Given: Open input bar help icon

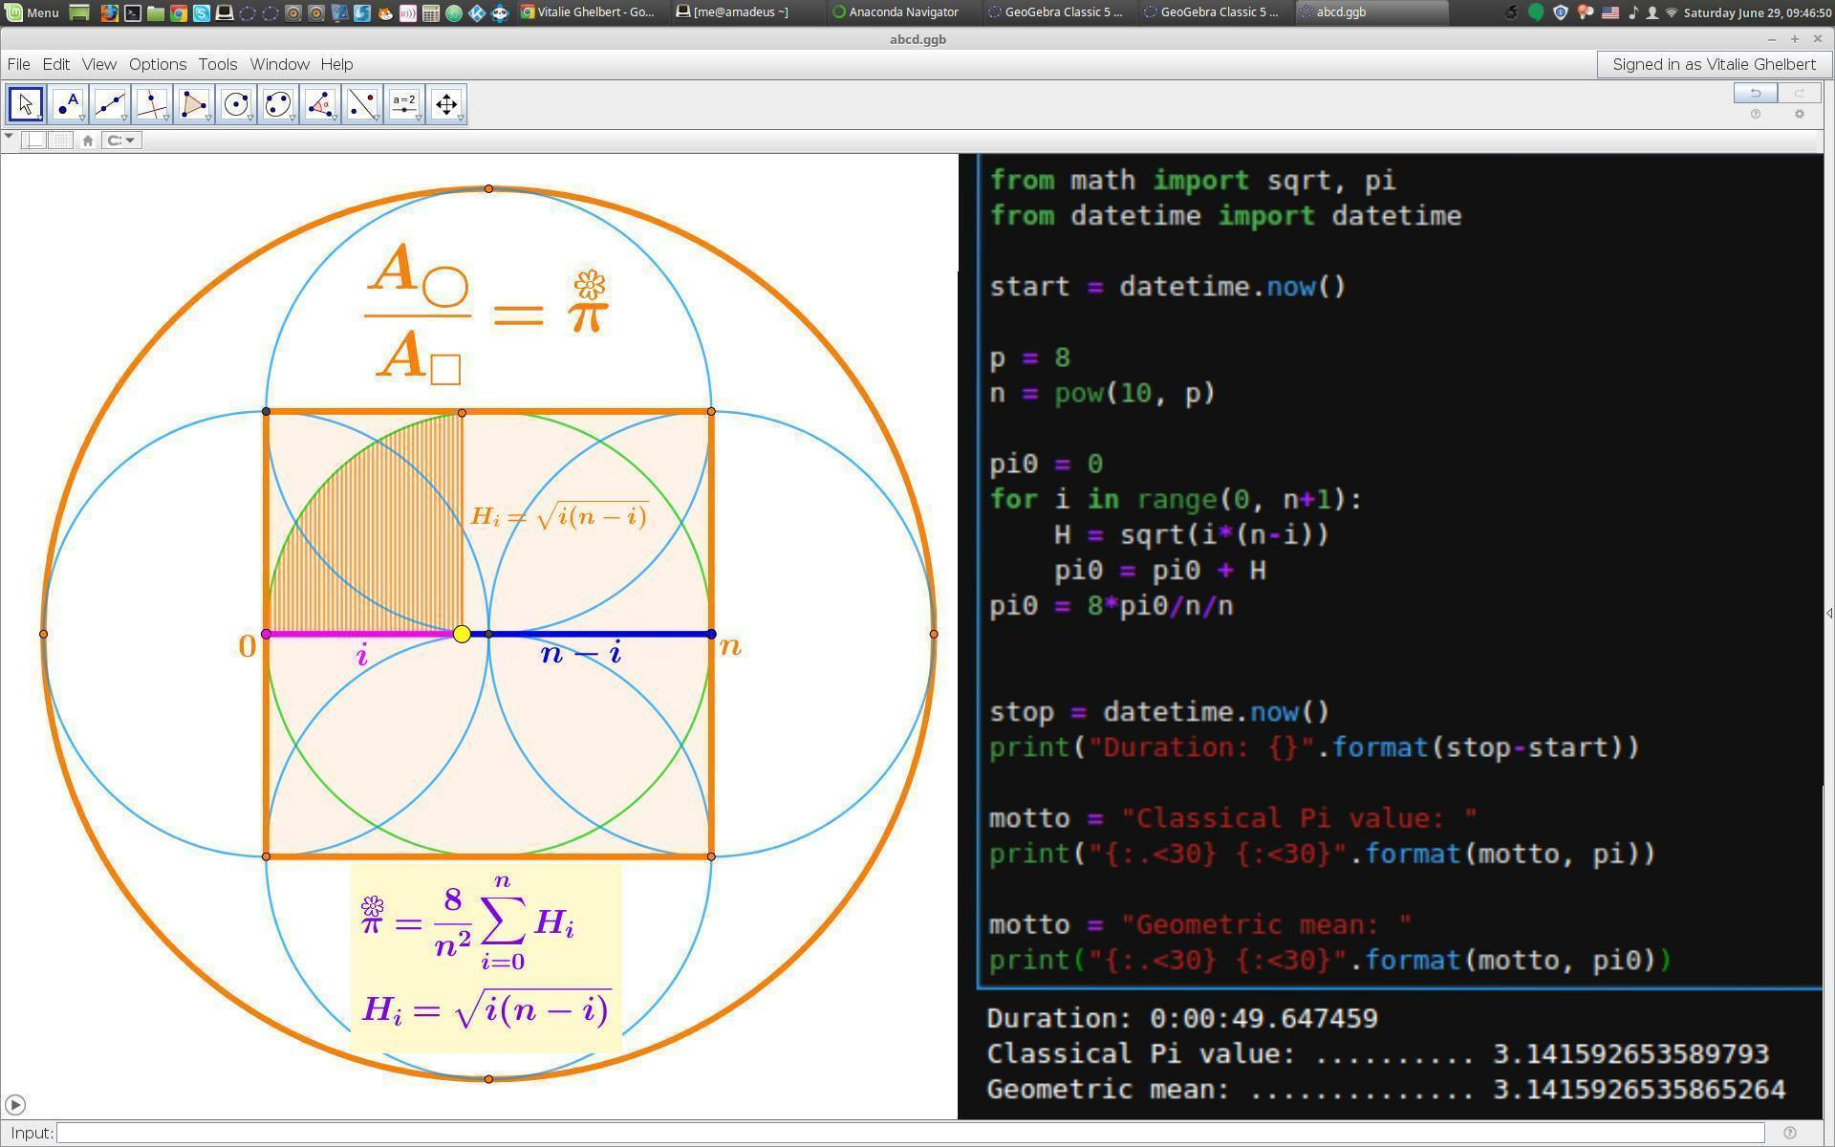Looking at the screenshot, I should (1789, 1133).
